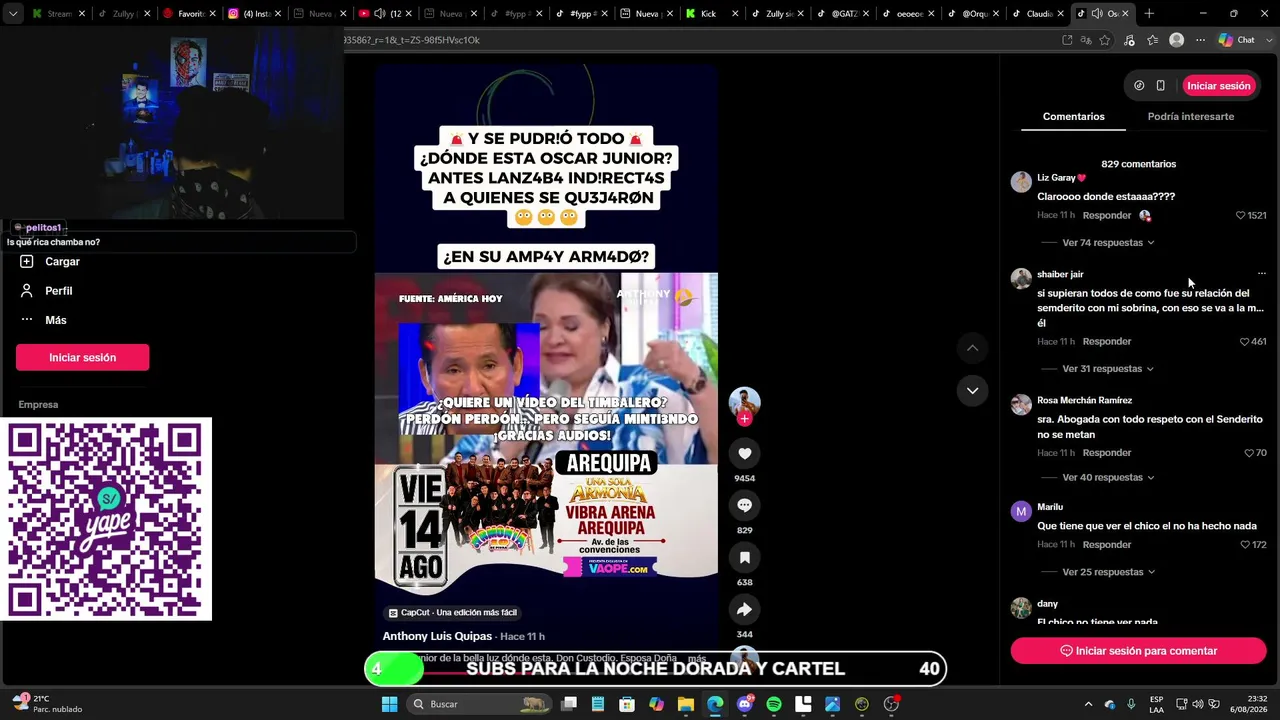Image resolution: width=1280 pixels, height=720 pixels.
Task: Switch to the Claudia TikTok browser tab
Action: tap(1036, 14)
